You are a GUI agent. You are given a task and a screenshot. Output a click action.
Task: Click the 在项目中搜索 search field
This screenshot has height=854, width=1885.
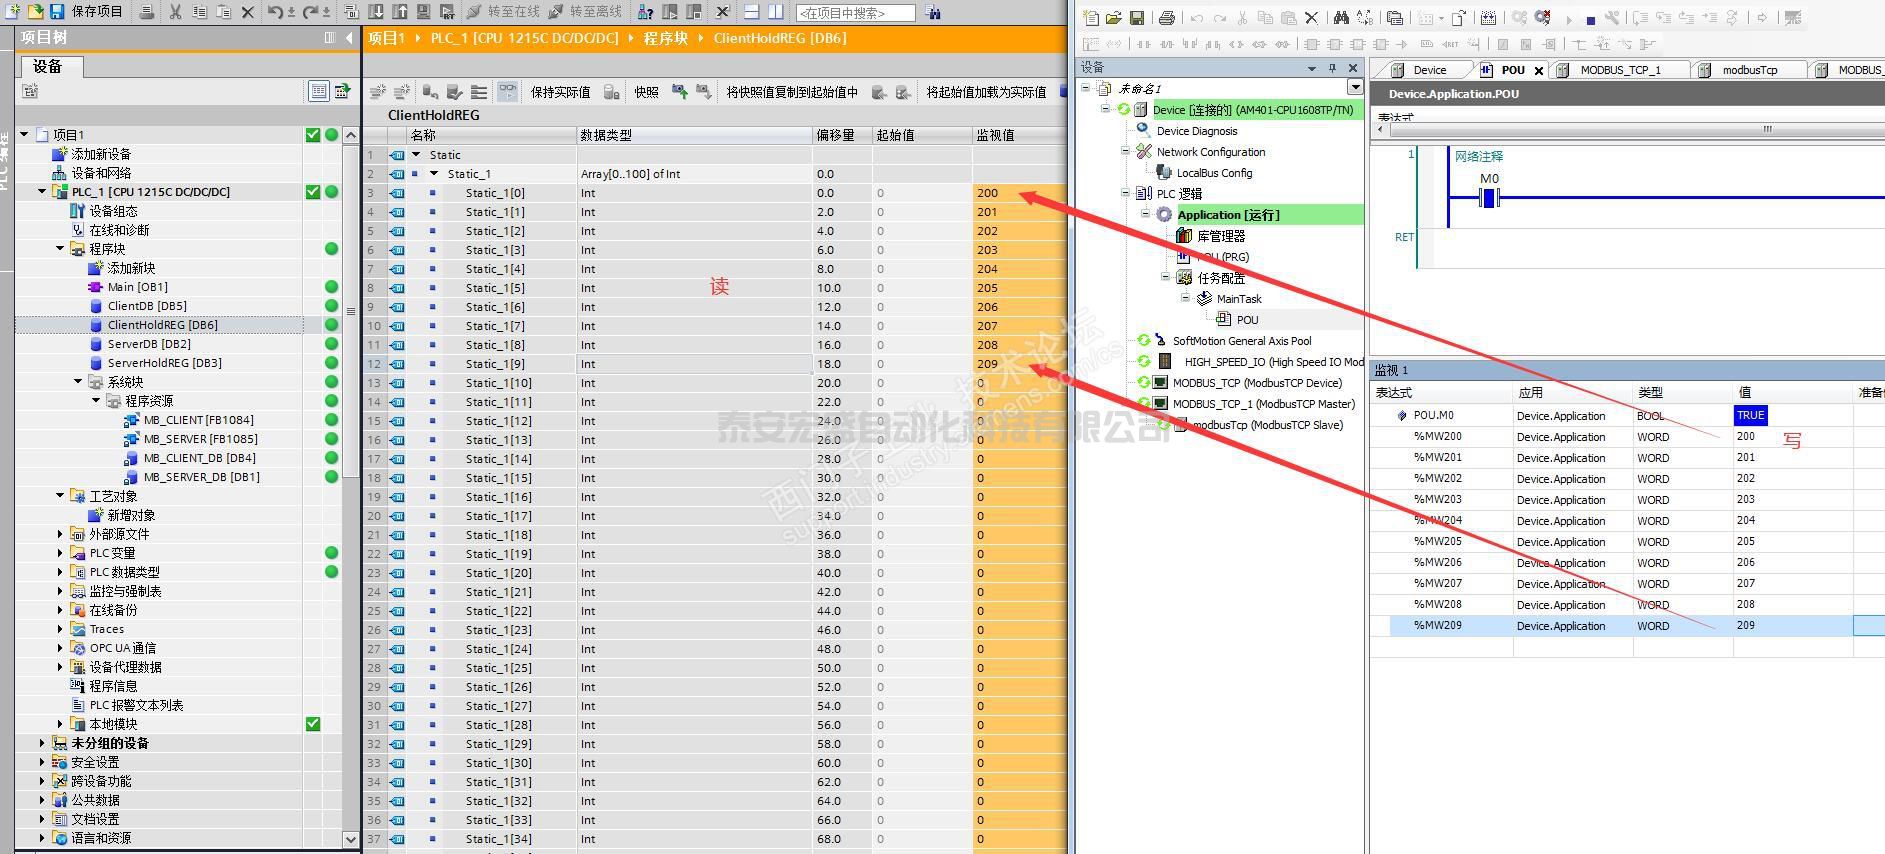(x=855, y=13)
